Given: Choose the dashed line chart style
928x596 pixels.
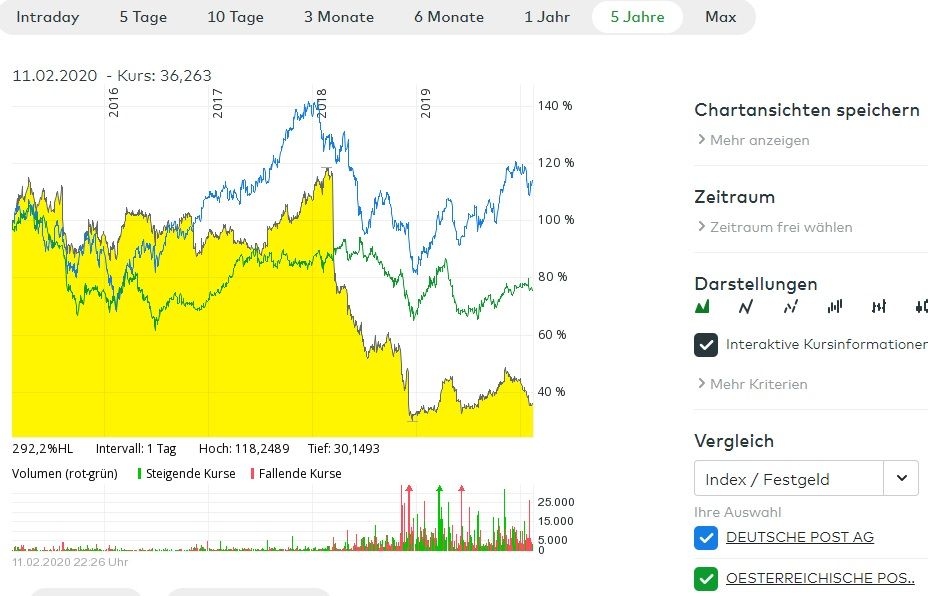Looking at the screenshot, I should click(x=790, y=307).
